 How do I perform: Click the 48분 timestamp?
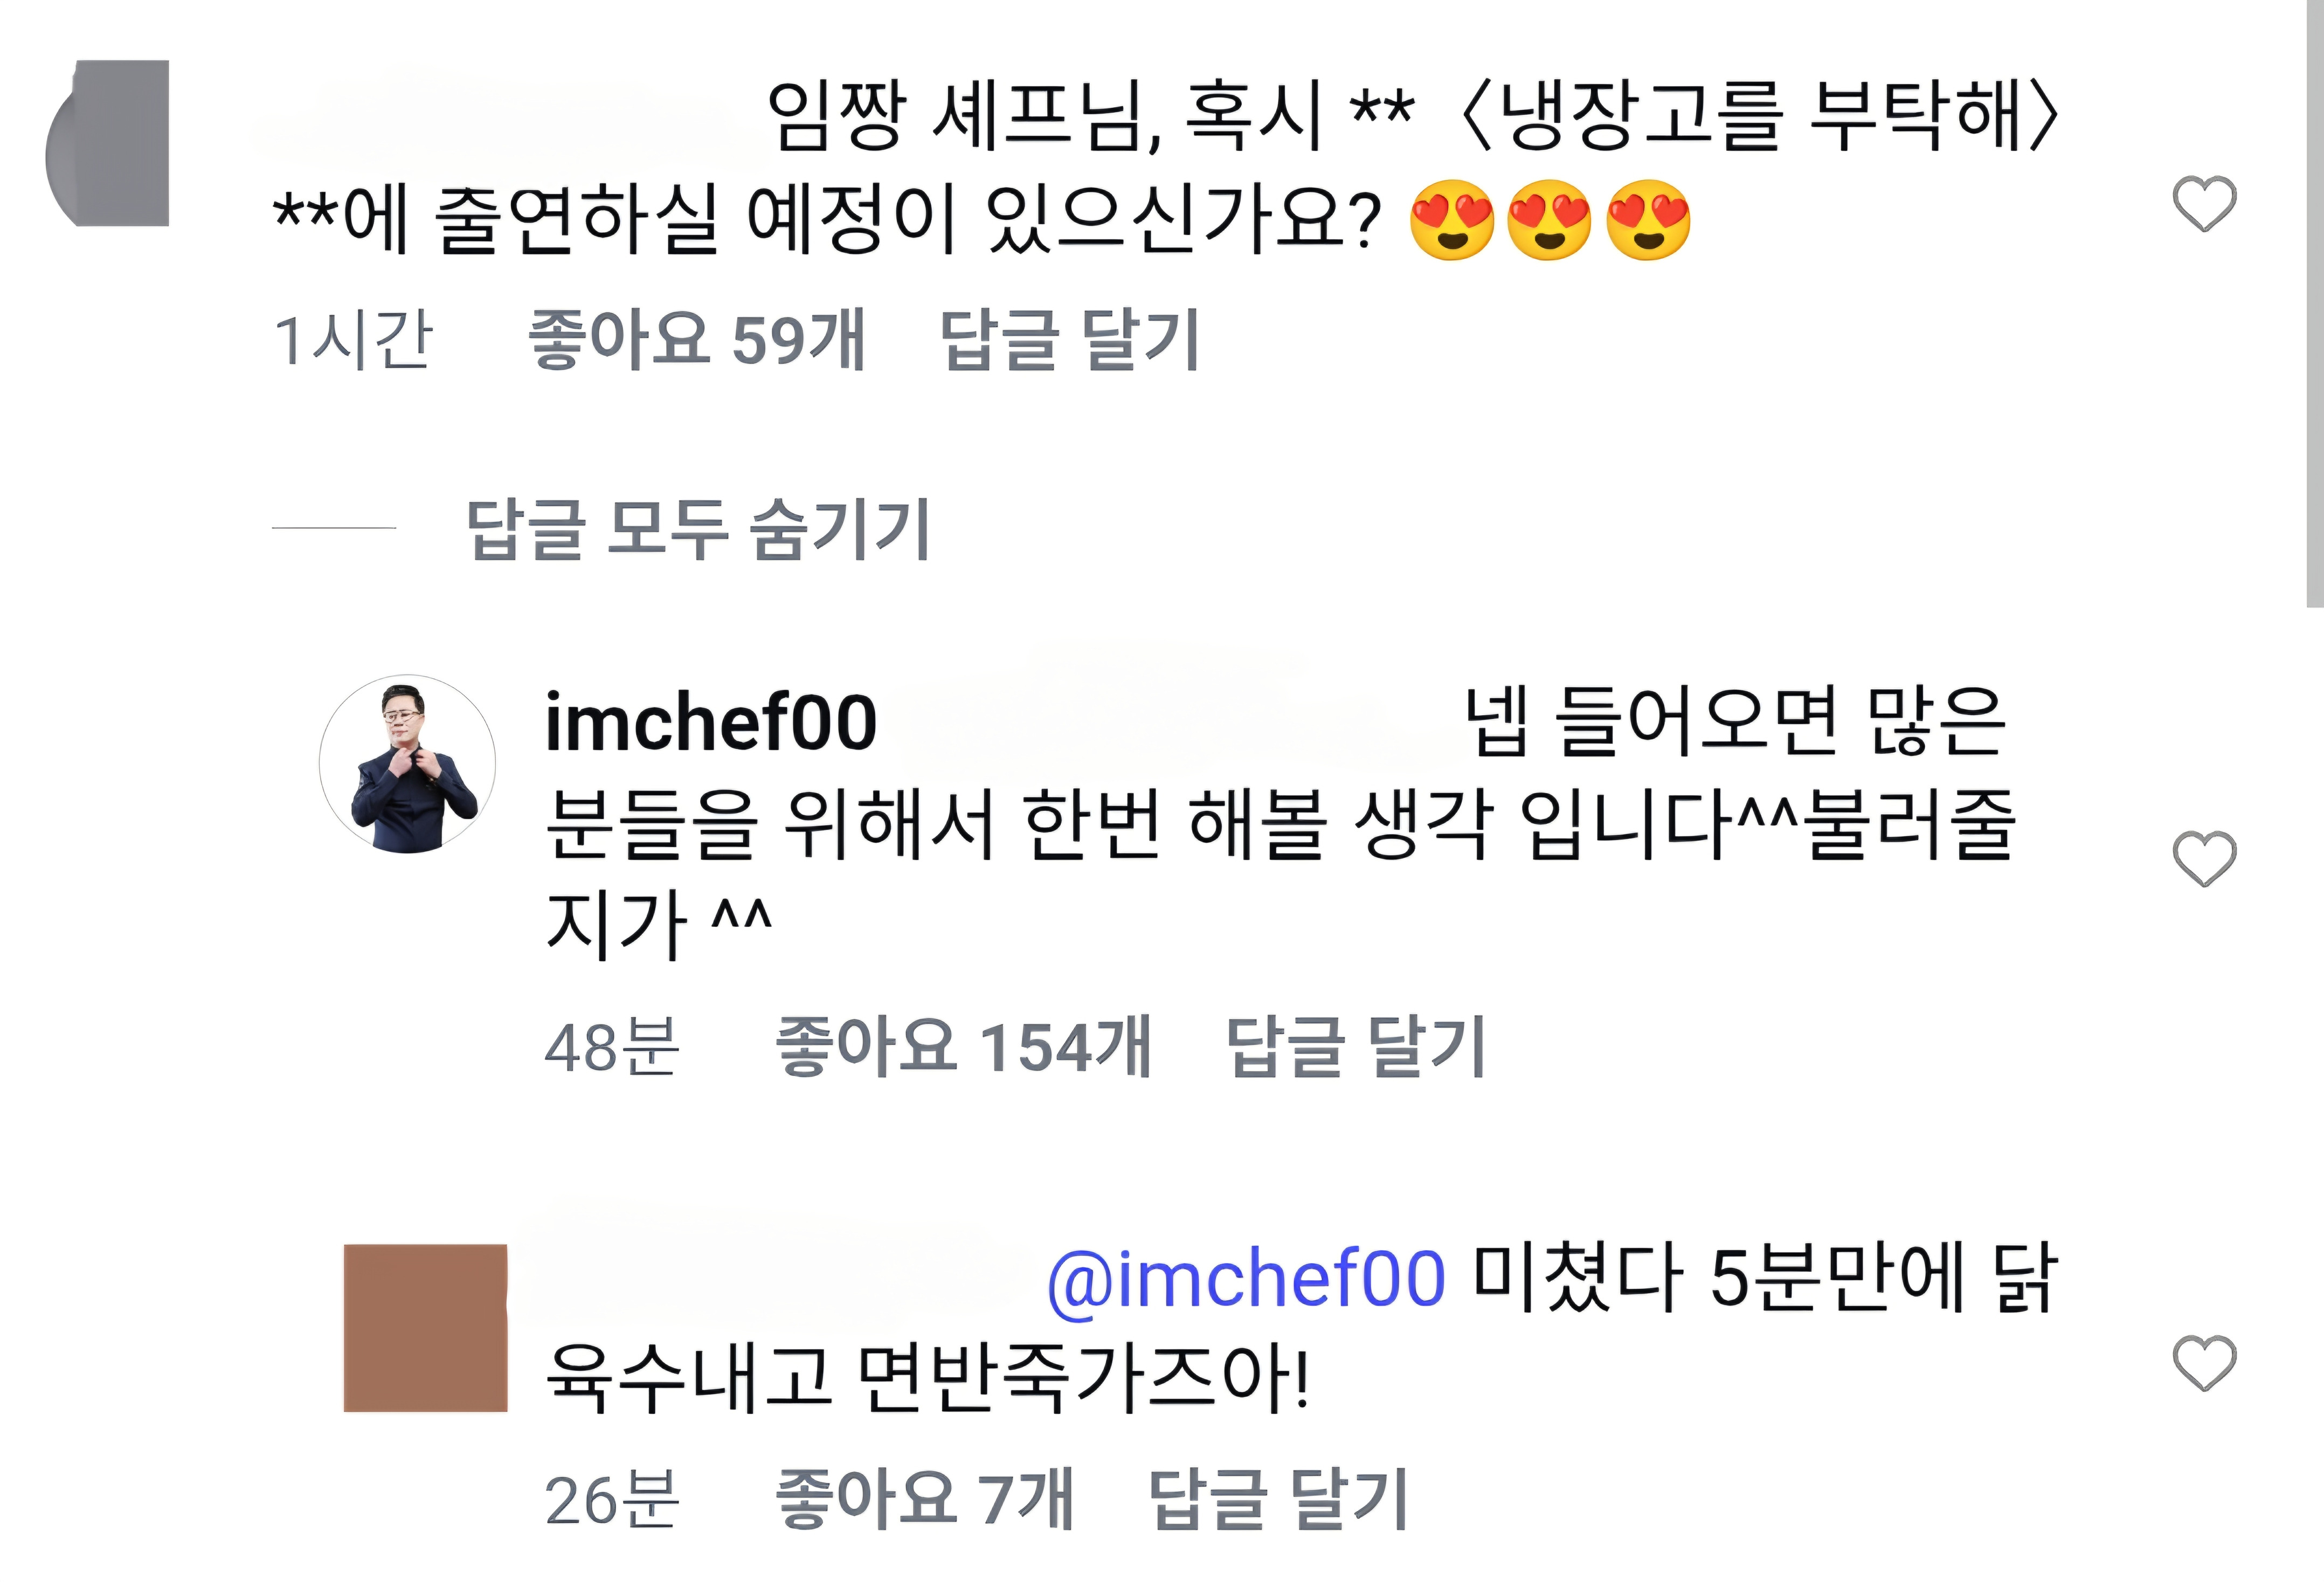(x=611, y=1047)
